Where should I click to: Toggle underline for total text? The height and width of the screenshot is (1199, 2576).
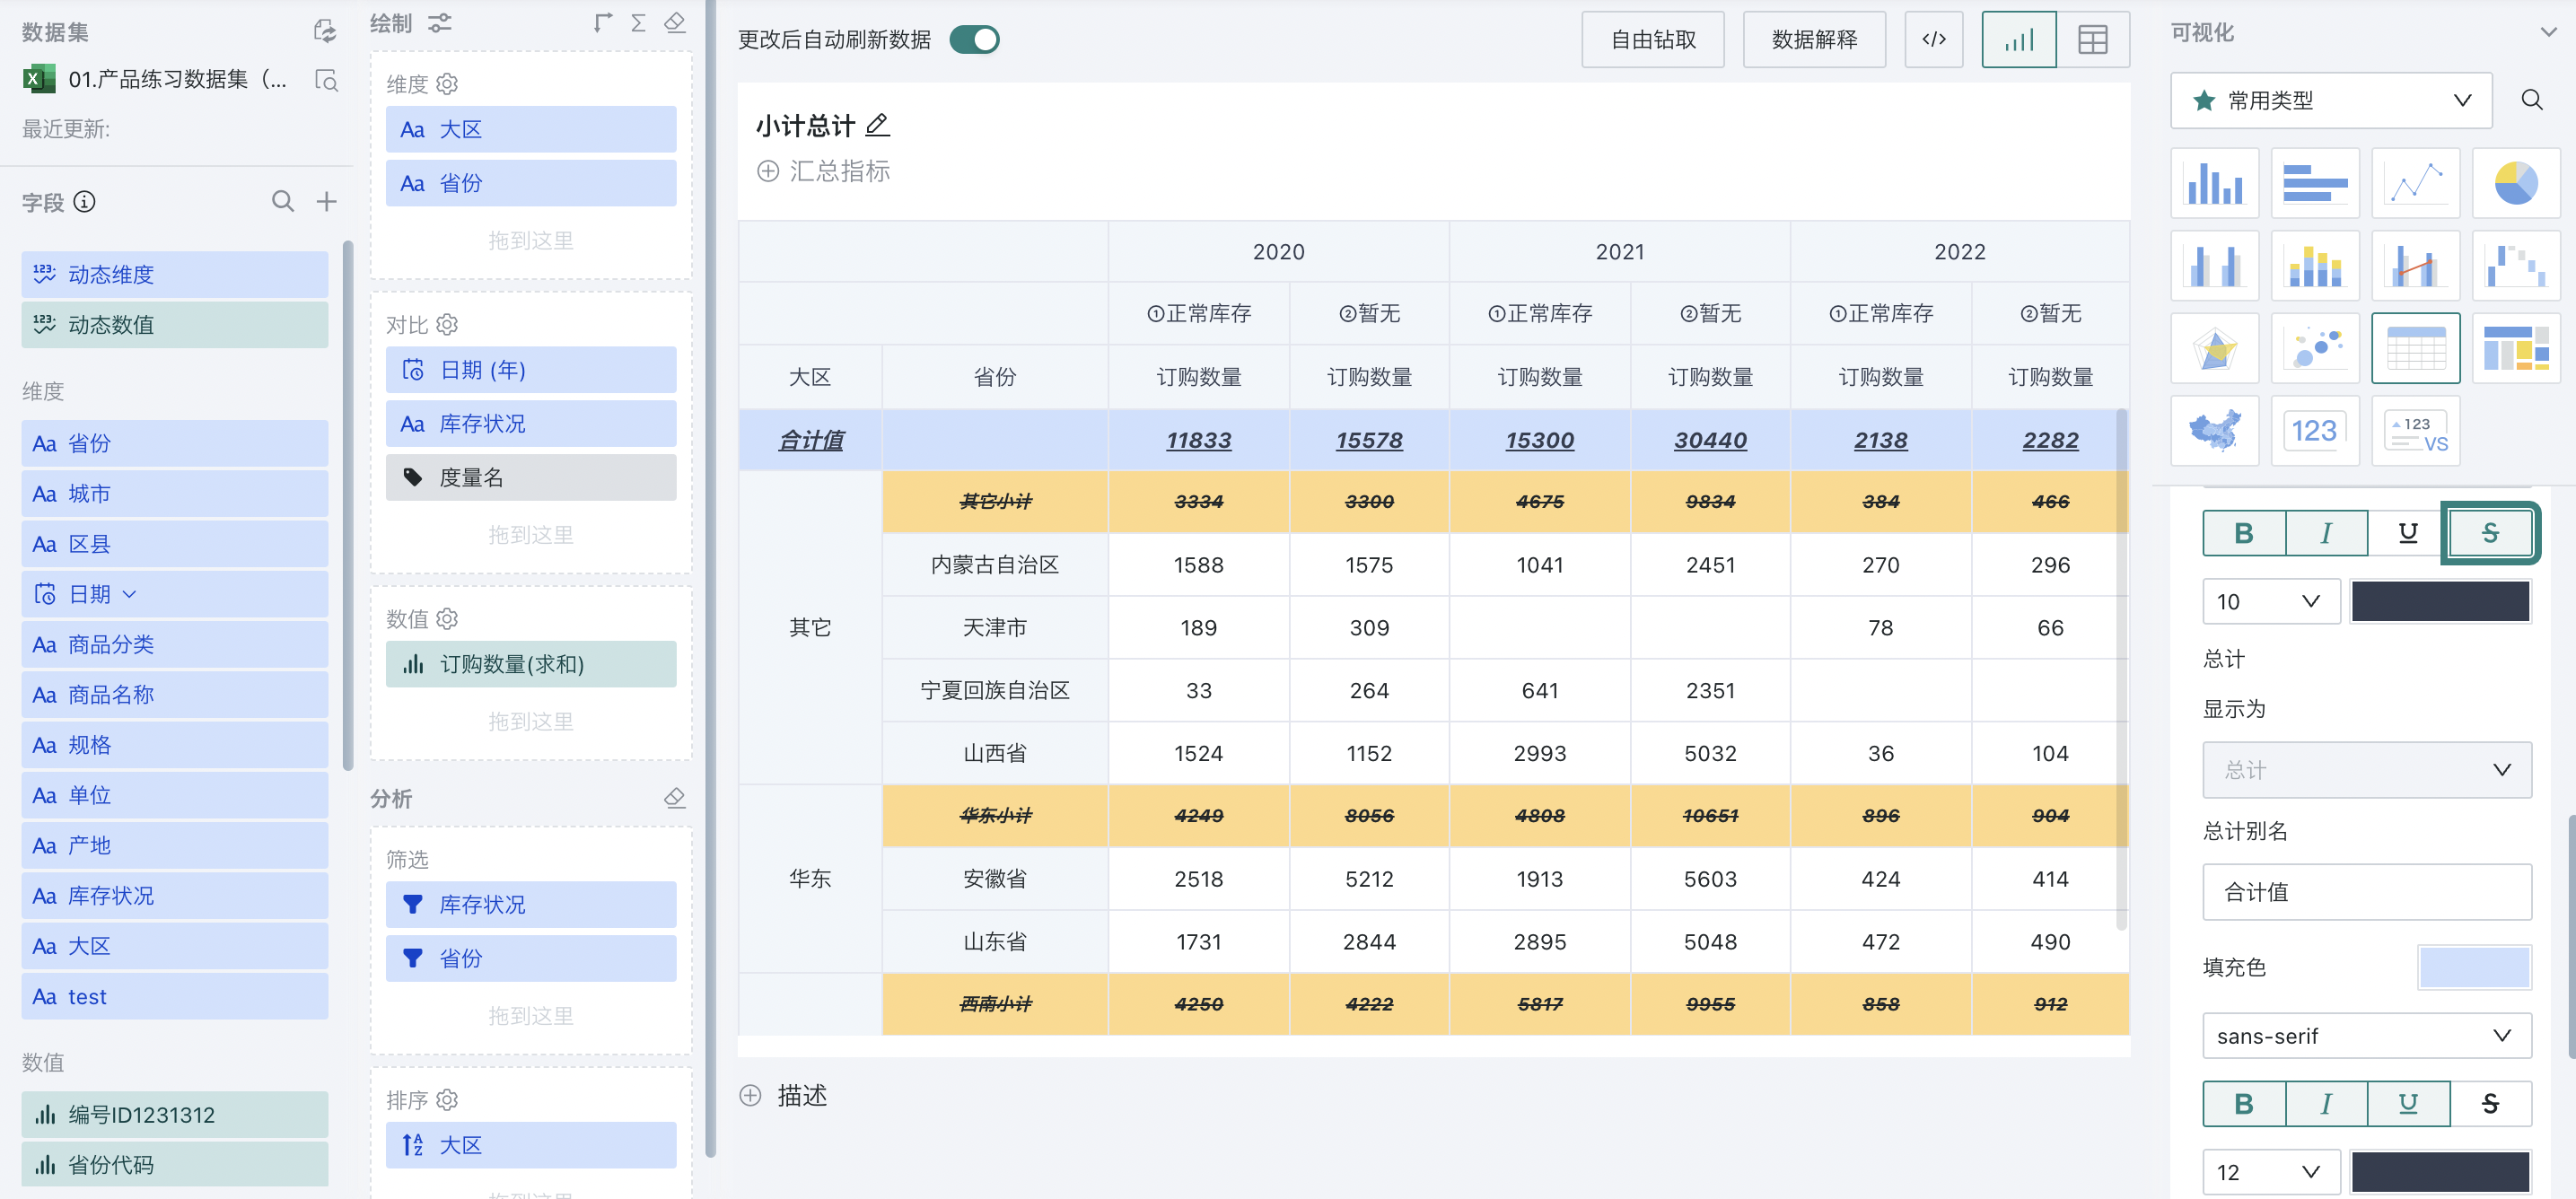2408,1103
